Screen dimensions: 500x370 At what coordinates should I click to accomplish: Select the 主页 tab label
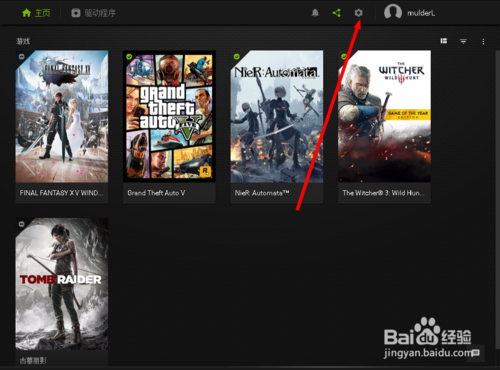click(42, 13)
